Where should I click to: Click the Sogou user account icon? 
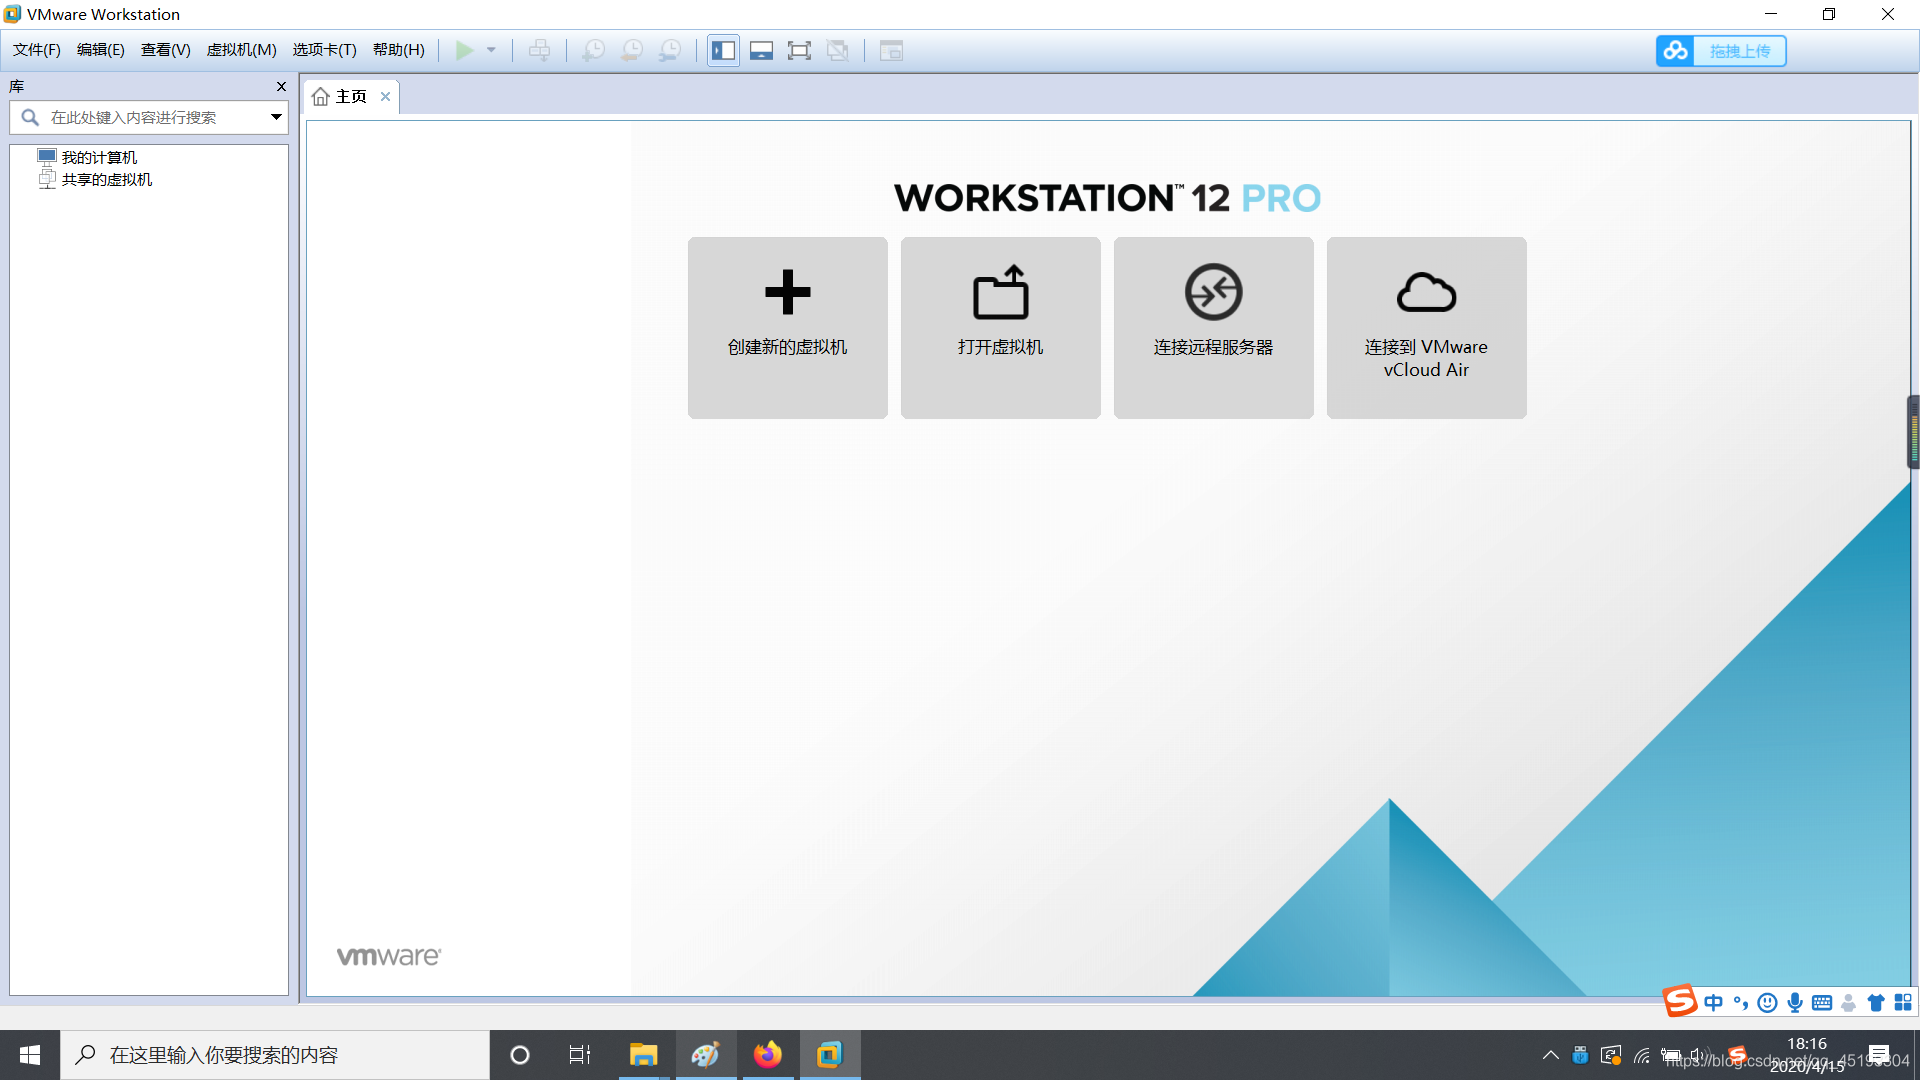coord(1849,1002)
